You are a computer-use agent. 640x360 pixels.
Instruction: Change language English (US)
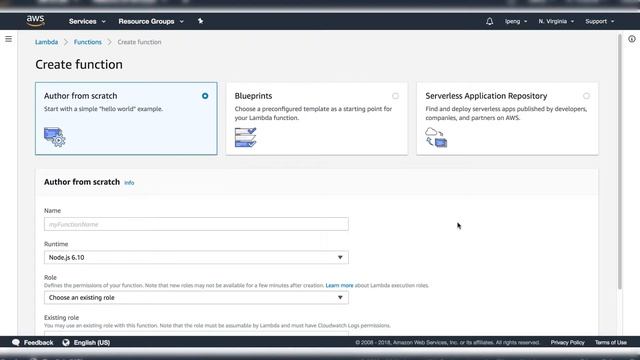pos(92,342)
